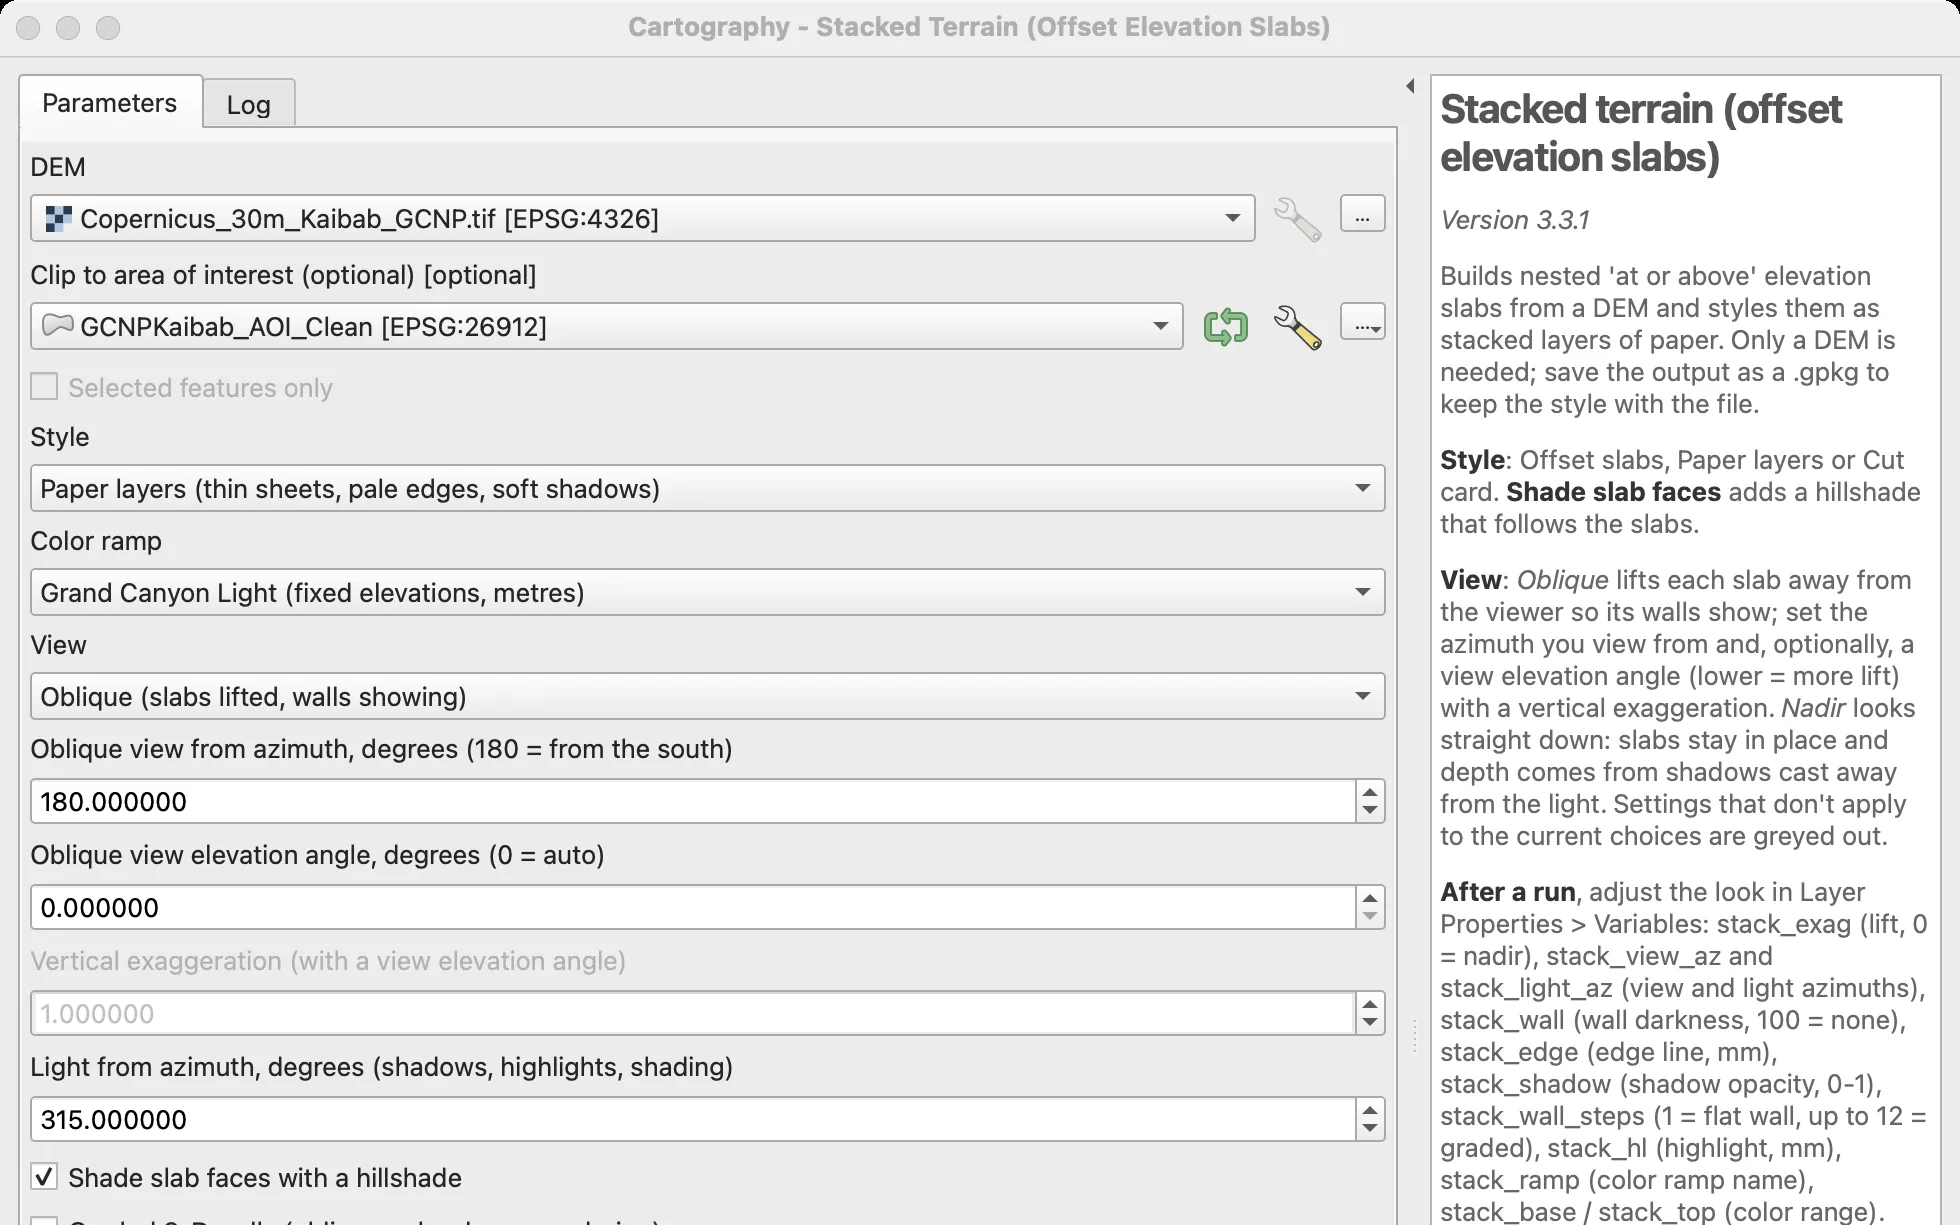
Task: Toggle Selected features only checkbox
Action: click(44, 387)
